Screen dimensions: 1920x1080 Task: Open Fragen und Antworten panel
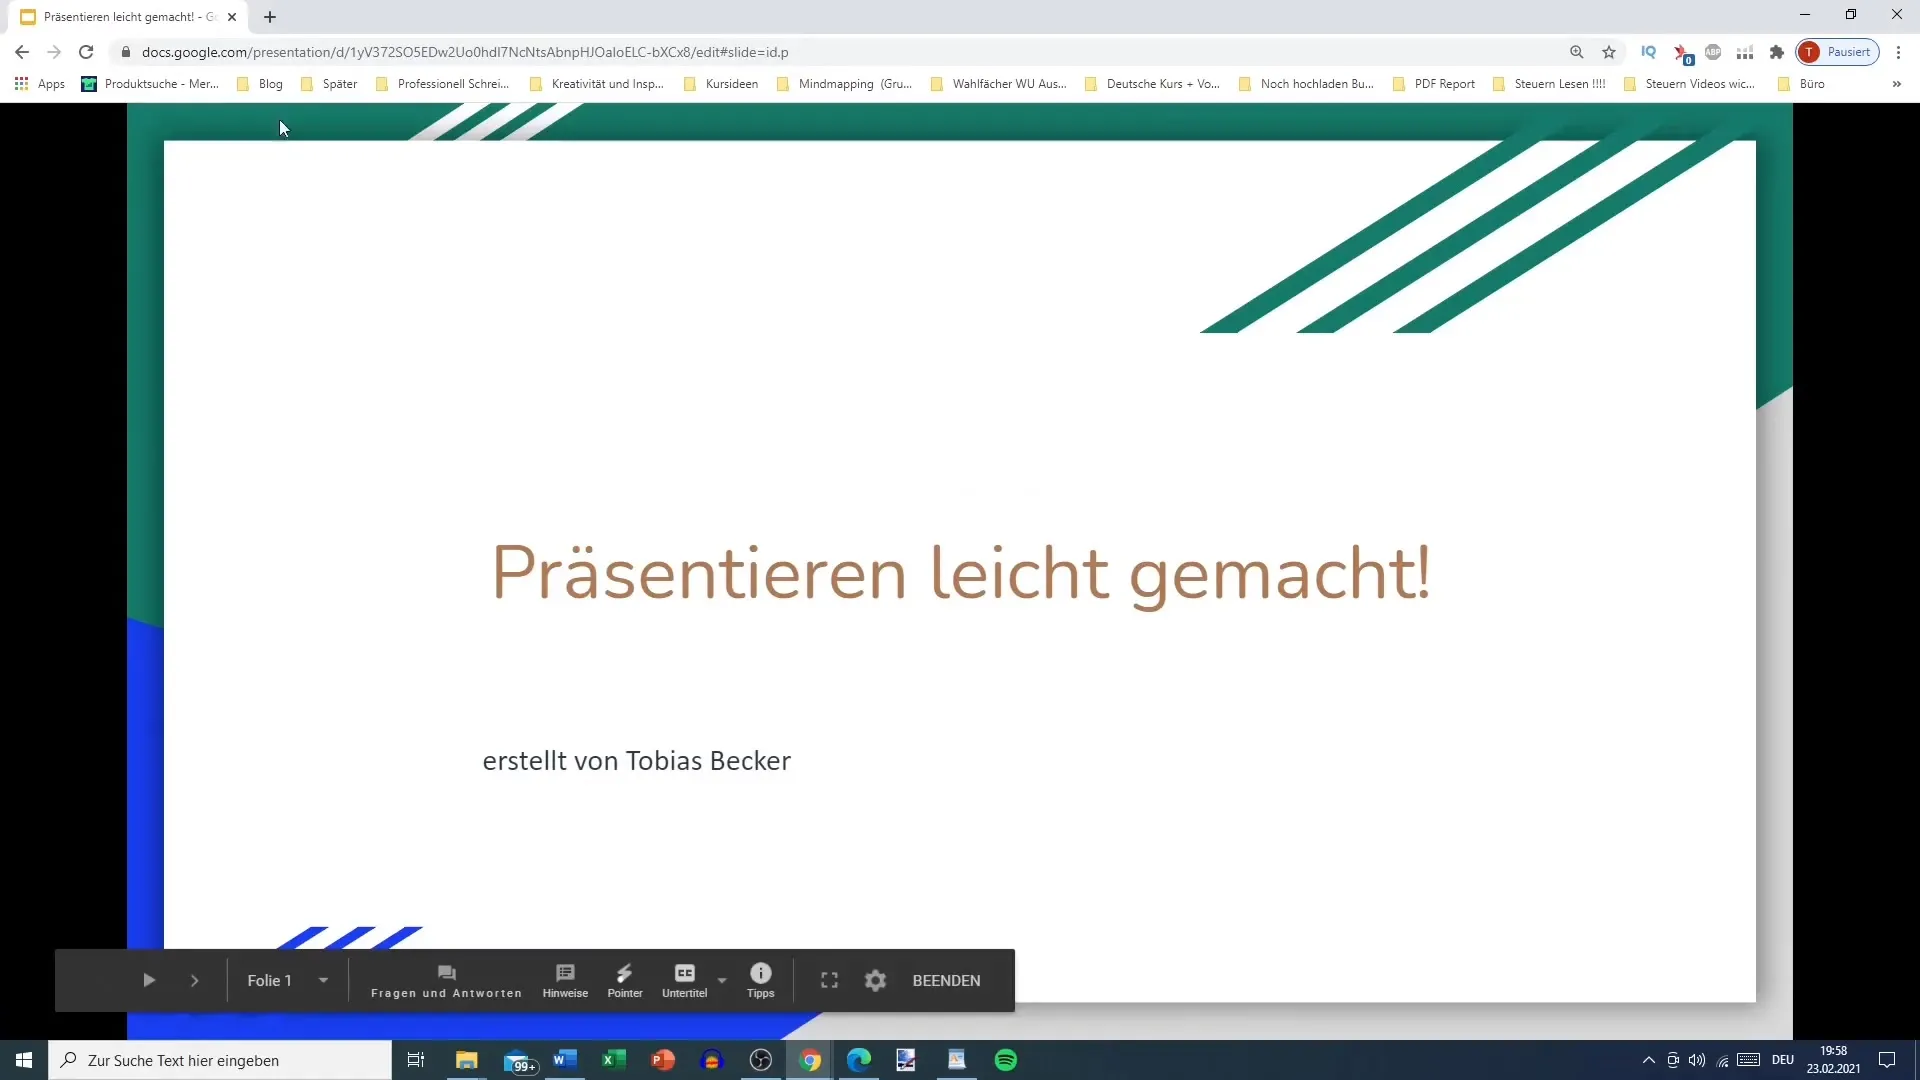(446, 981)
